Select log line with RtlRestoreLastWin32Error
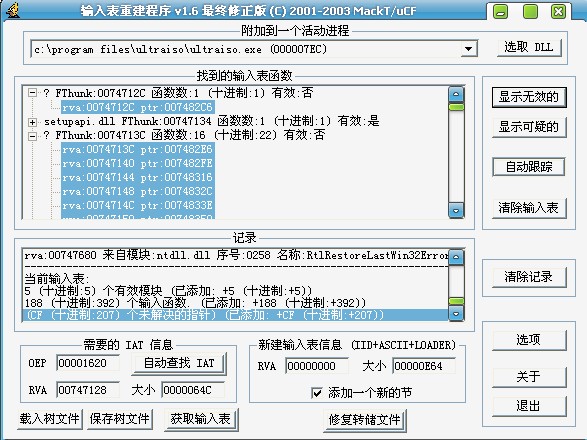The image size is (587, 440). (236, 255)
